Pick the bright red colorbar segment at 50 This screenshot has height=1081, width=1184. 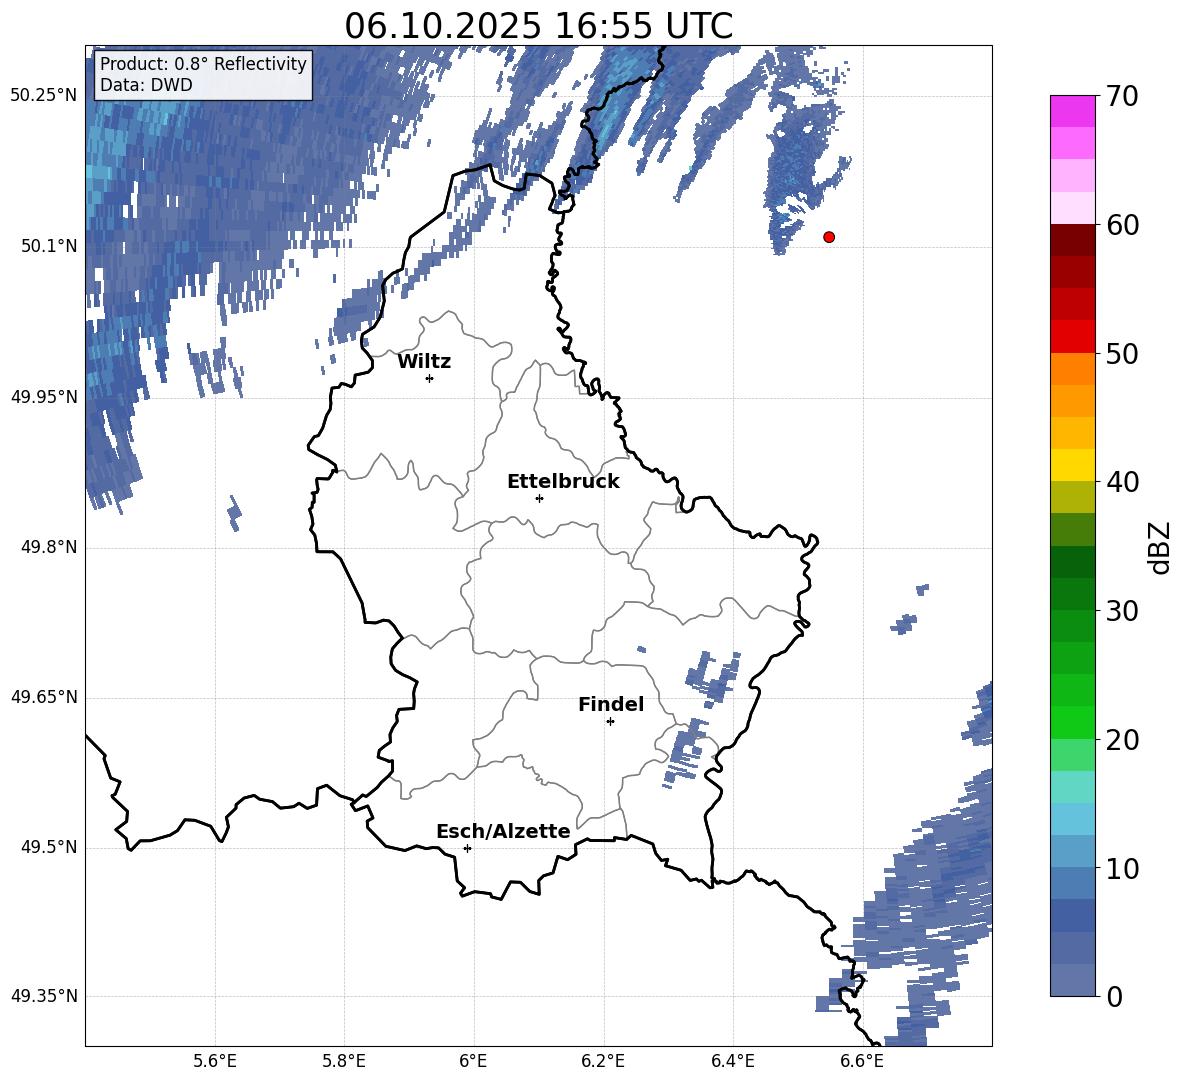tap(1072, 337)
